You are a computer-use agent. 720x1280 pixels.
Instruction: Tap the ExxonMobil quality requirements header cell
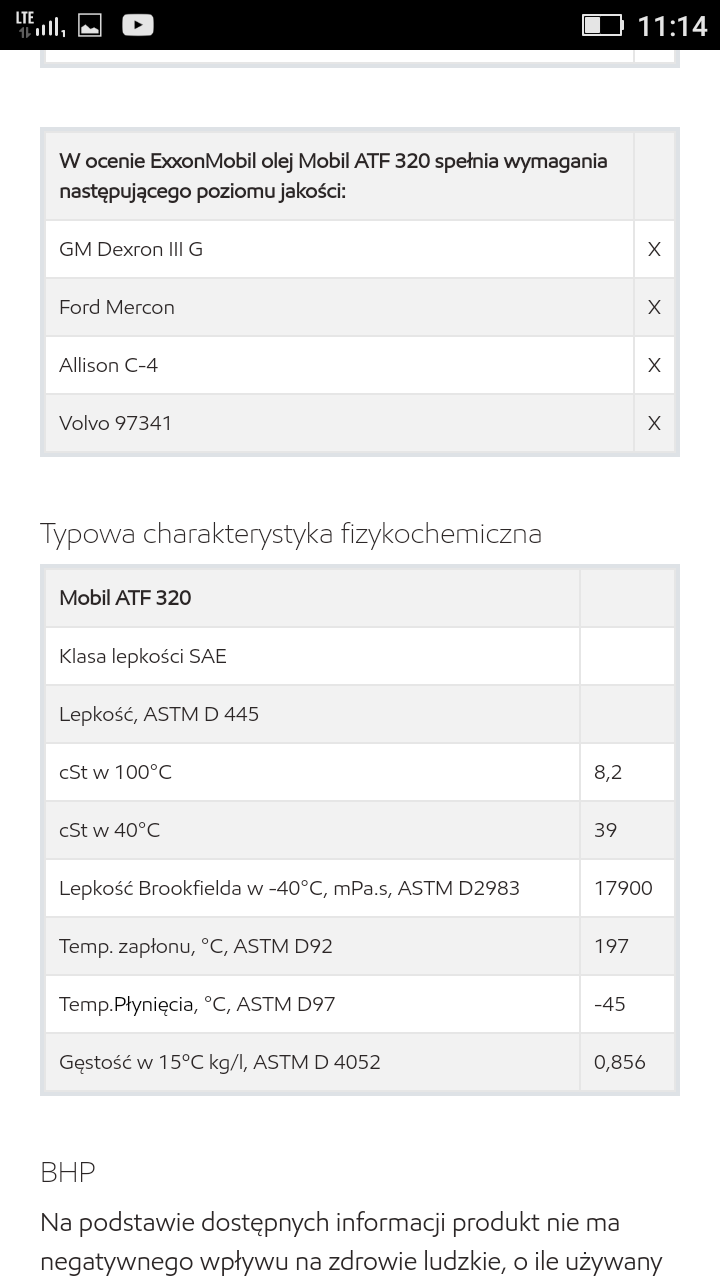(x=339, y=175)
